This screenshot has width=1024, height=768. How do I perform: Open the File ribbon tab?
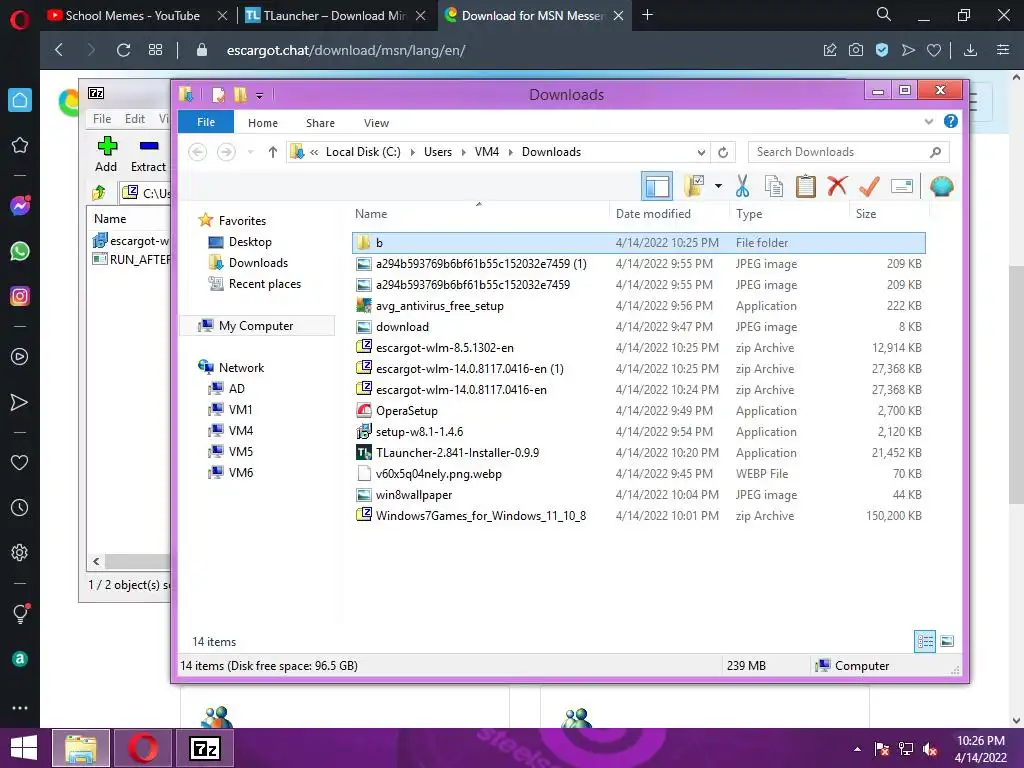click(206, 122)
